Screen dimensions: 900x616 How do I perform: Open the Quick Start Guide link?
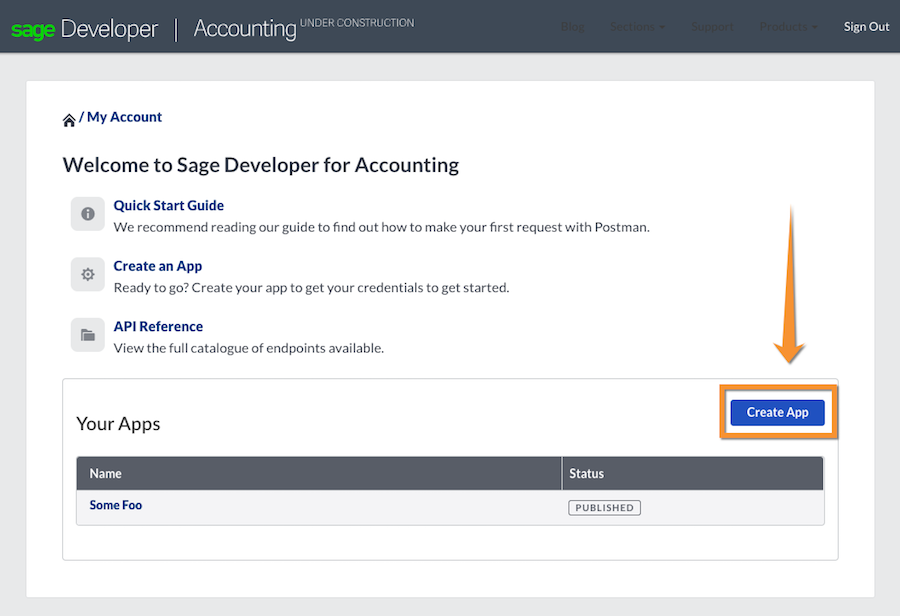[169, 206]
